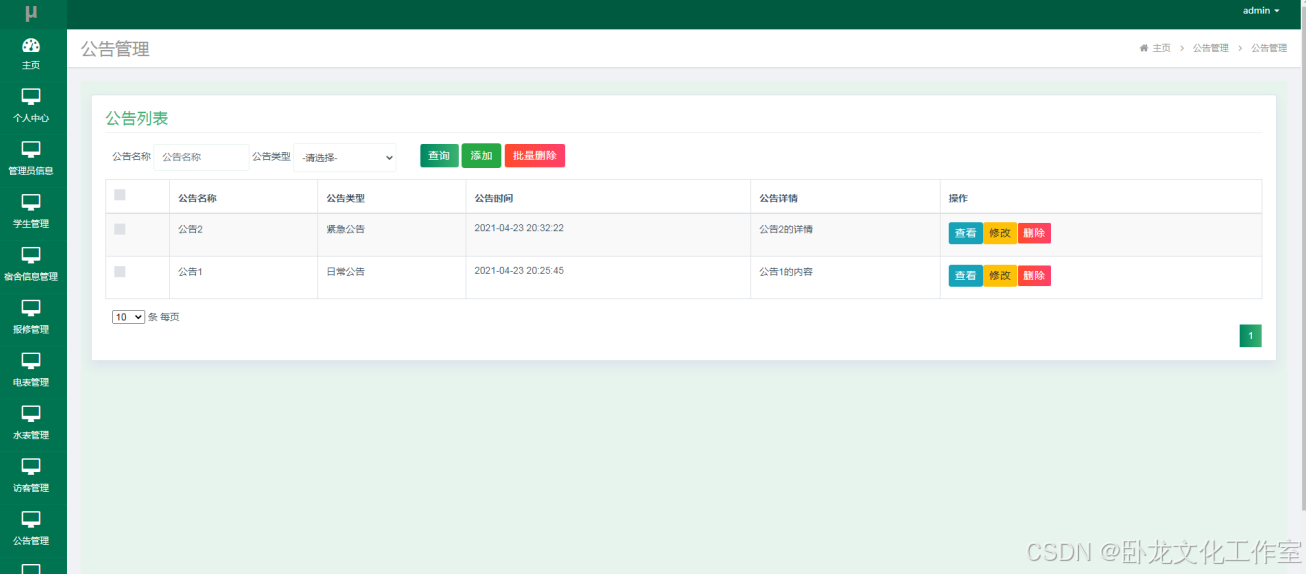Open the admin user dropdown
The width and height of the screenshot is (1306, 574).
(1260, 11)
